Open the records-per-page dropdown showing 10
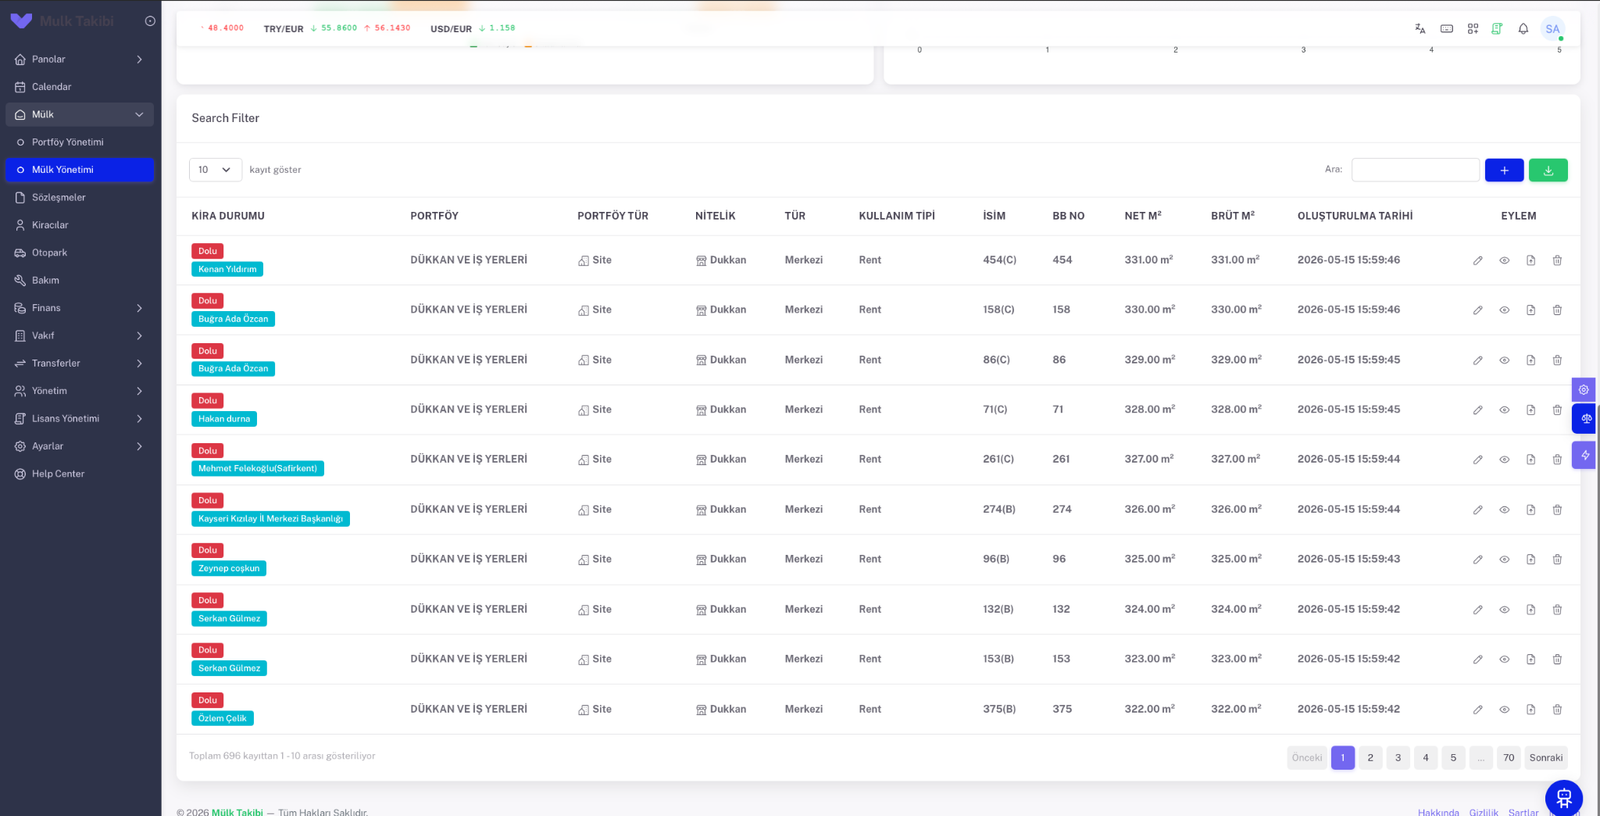 point(215,170)
